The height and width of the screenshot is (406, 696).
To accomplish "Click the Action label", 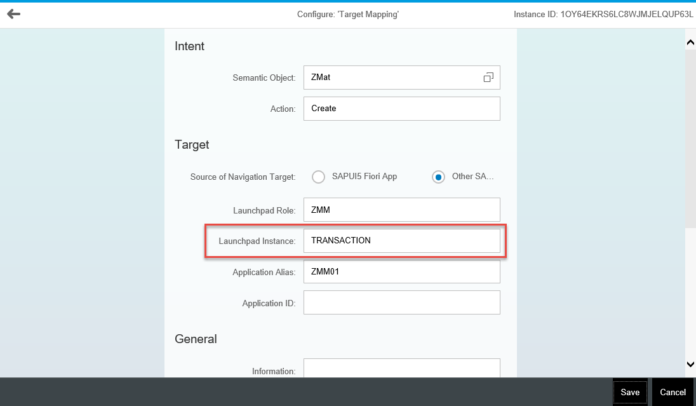I will pyautogui.click(x=283, y=109).
